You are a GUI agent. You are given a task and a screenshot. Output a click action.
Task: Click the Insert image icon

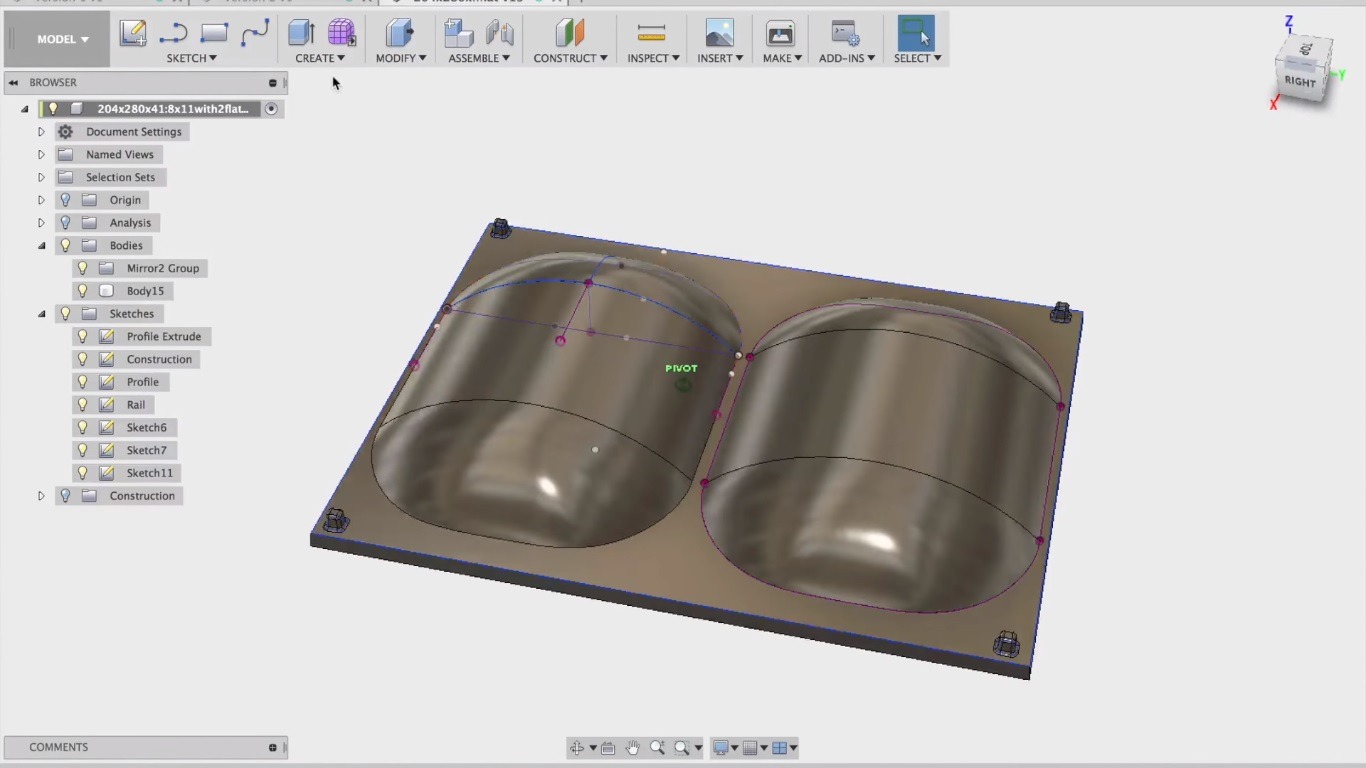pos(719,33)
